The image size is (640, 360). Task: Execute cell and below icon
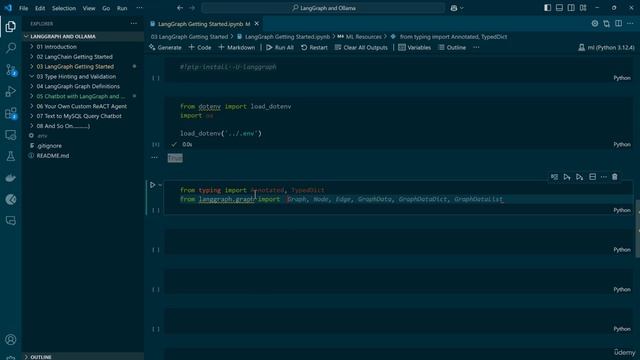(x=580, y=177)
